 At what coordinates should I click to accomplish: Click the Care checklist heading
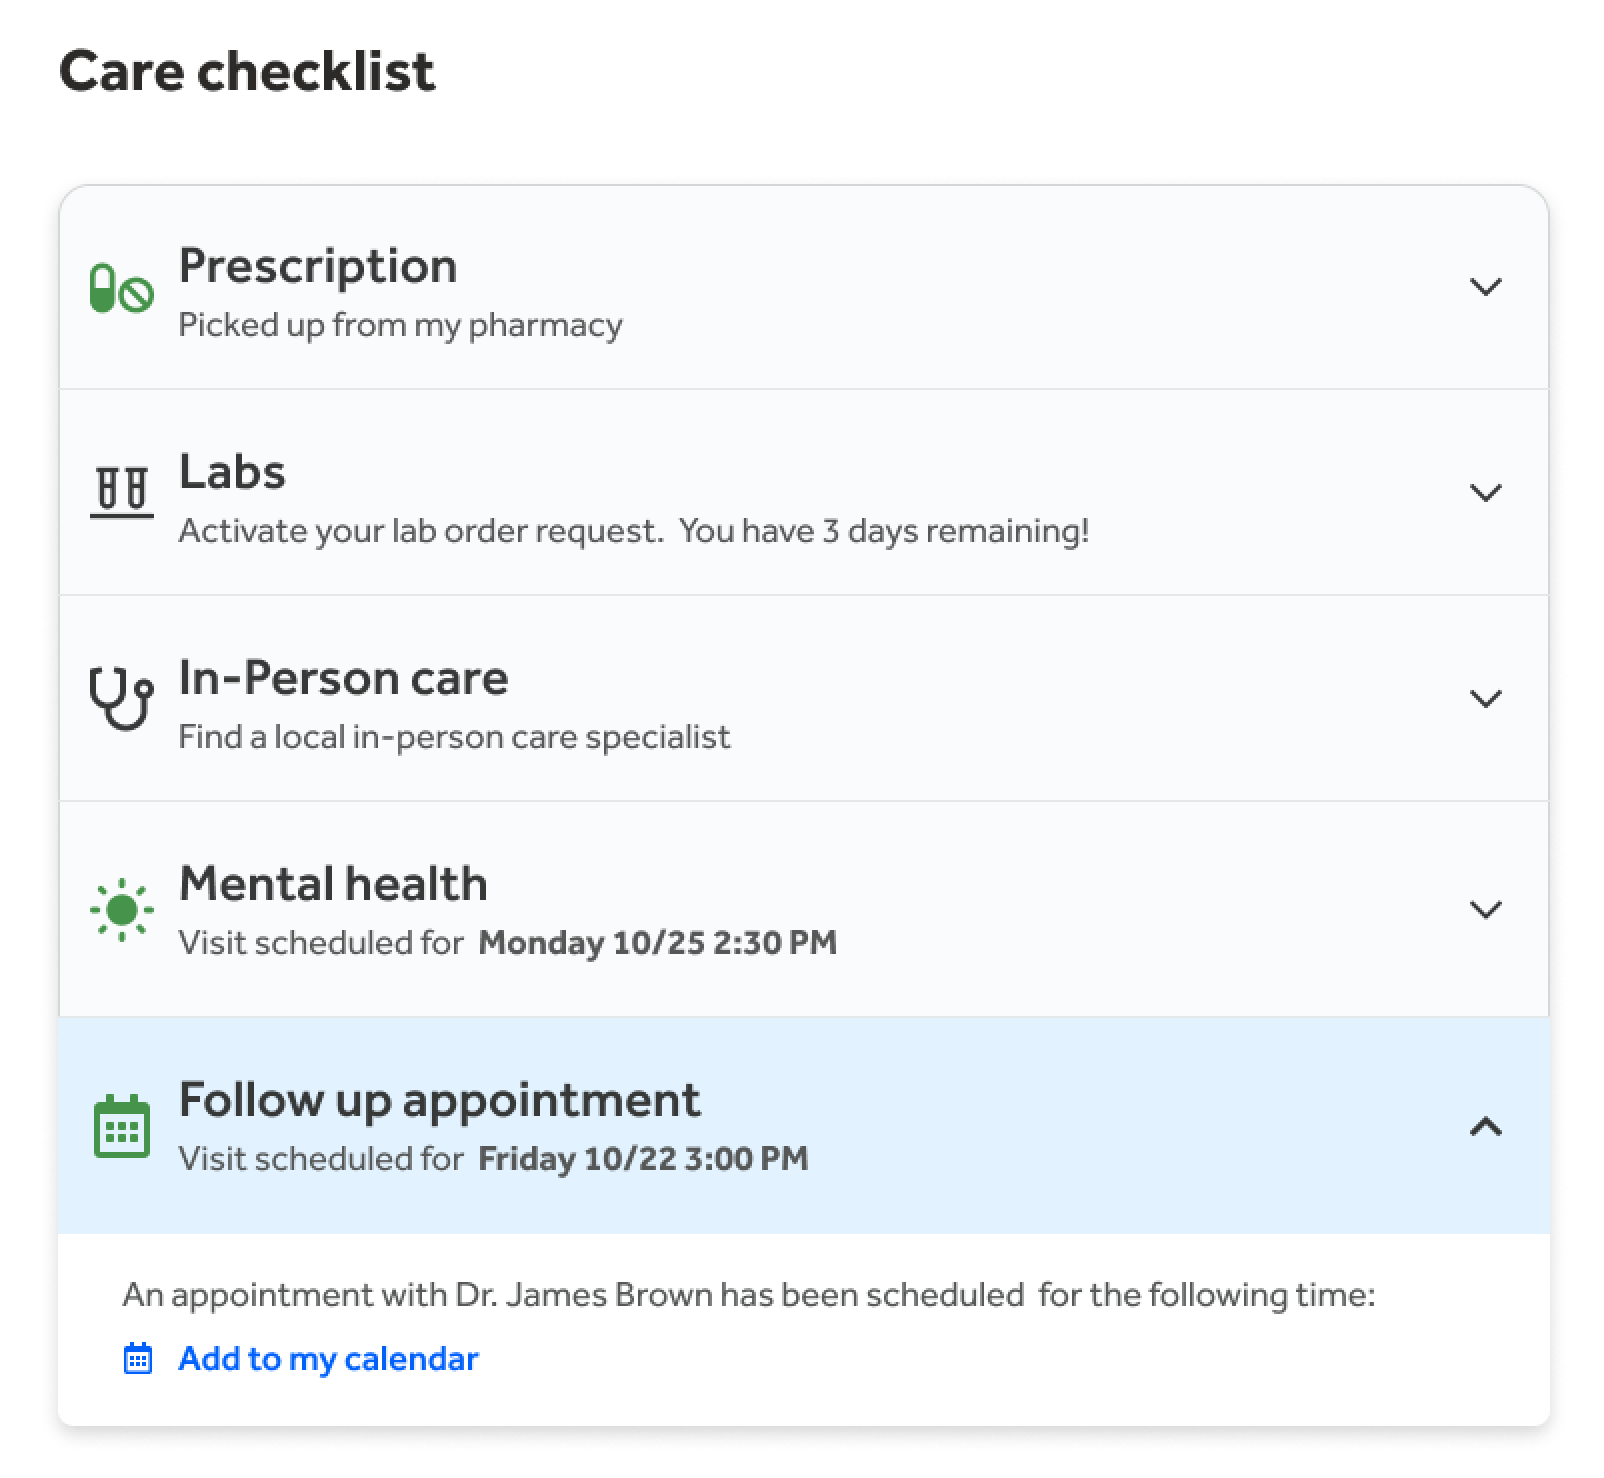pos(248,70)
